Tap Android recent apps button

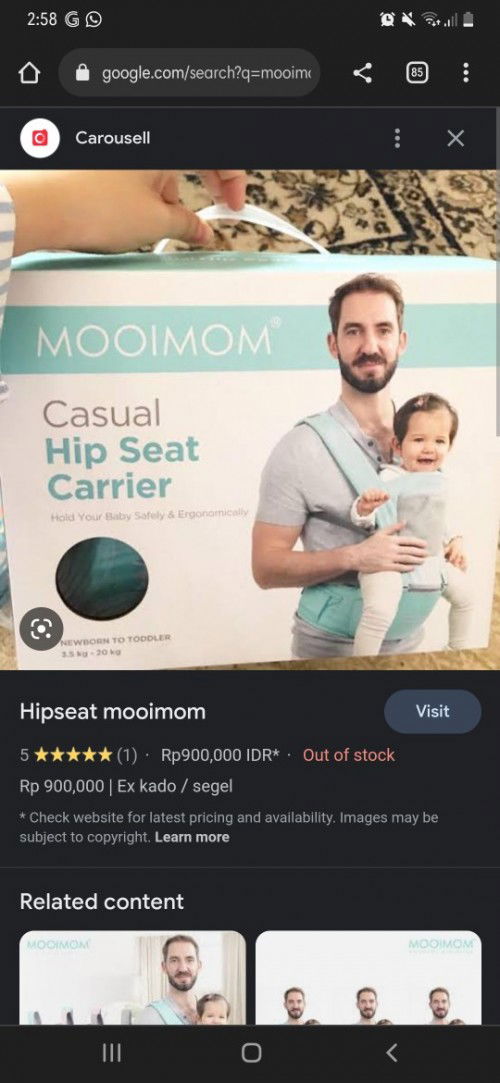[x=112, y=1053]
